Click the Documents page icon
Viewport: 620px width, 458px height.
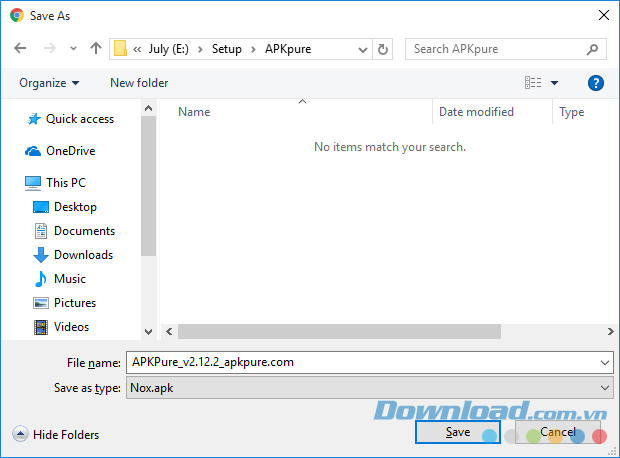41,231
